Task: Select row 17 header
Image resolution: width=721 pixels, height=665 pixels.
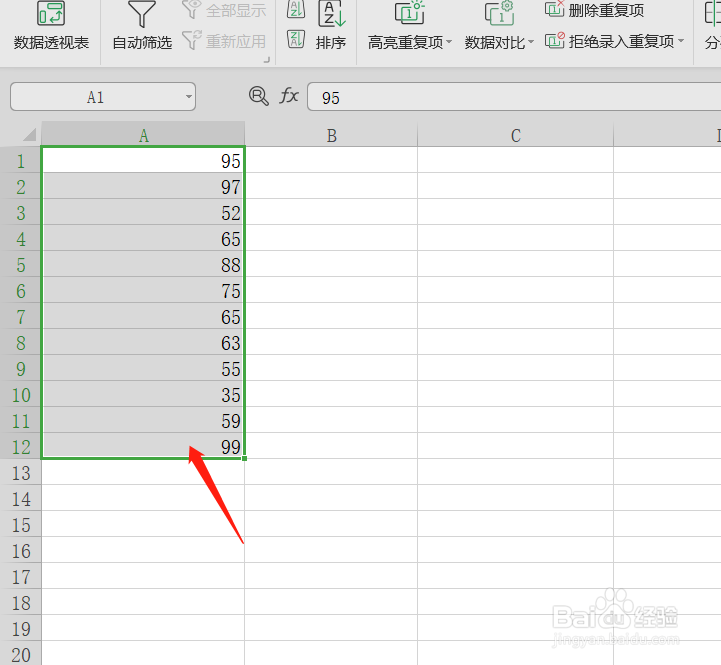Action: (21, 577)
